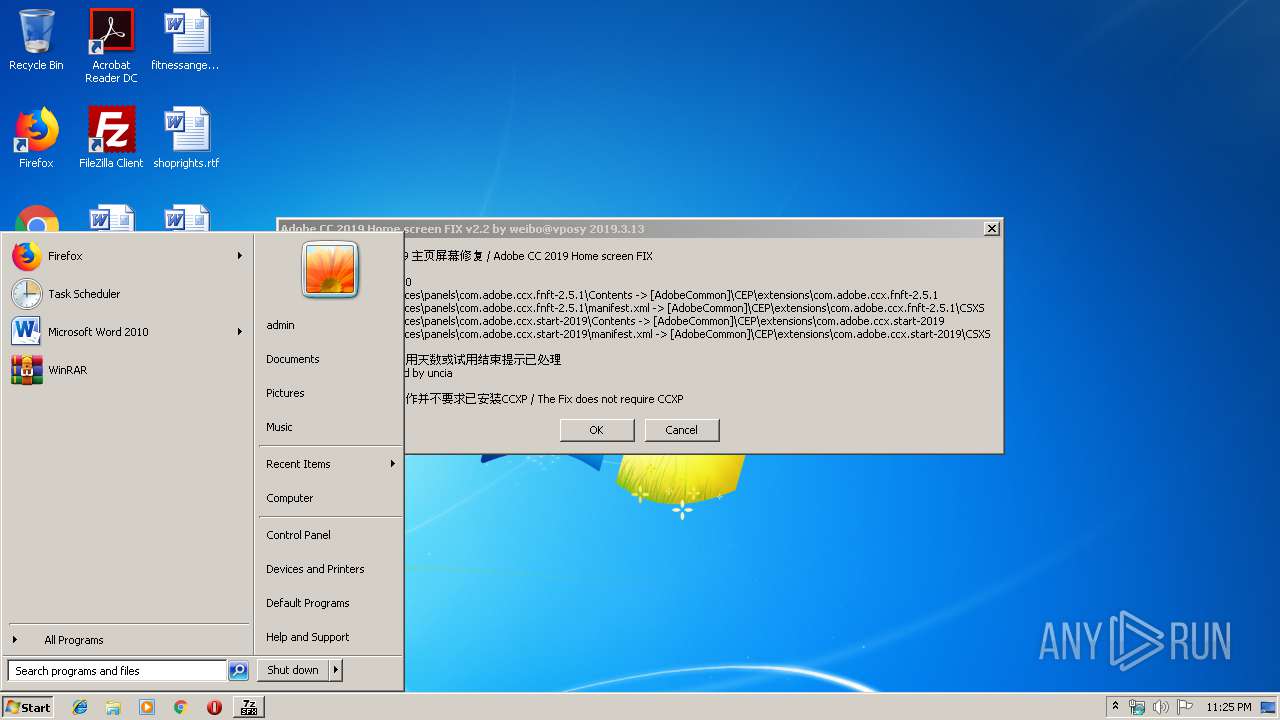Image resolution: width=1280 pixels, height=720 pixels.
Task: Open Action Center flag icon
Action: [1185, 707]
